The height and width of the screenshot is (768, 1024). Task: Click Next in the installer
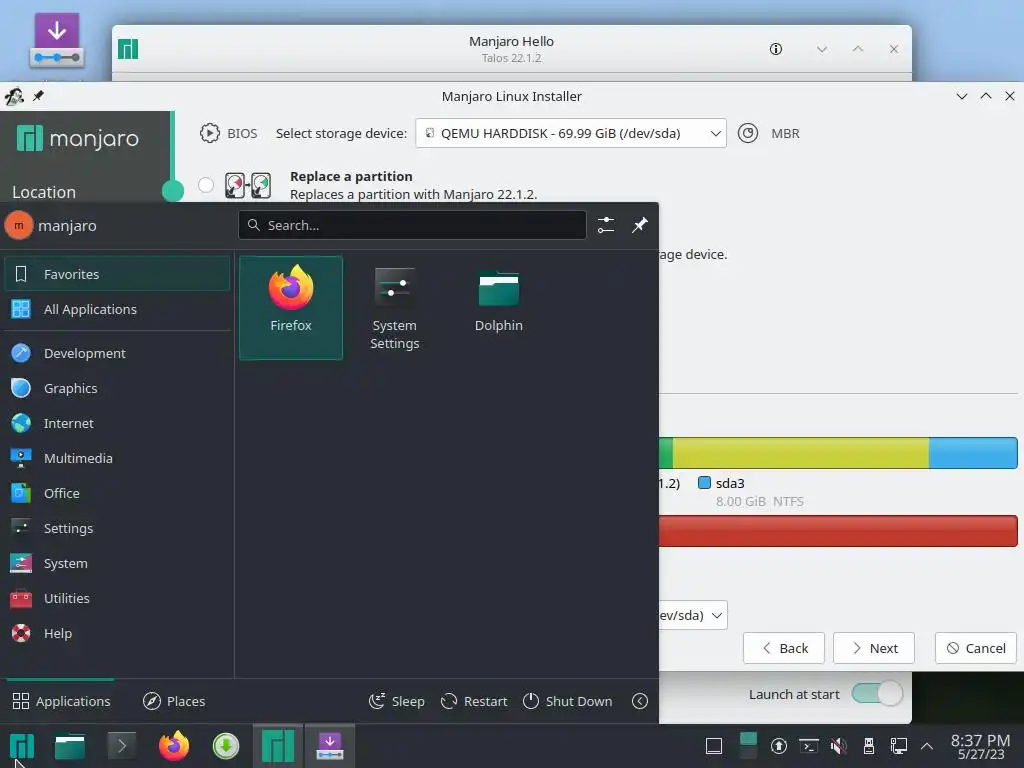tap(874, 648)
